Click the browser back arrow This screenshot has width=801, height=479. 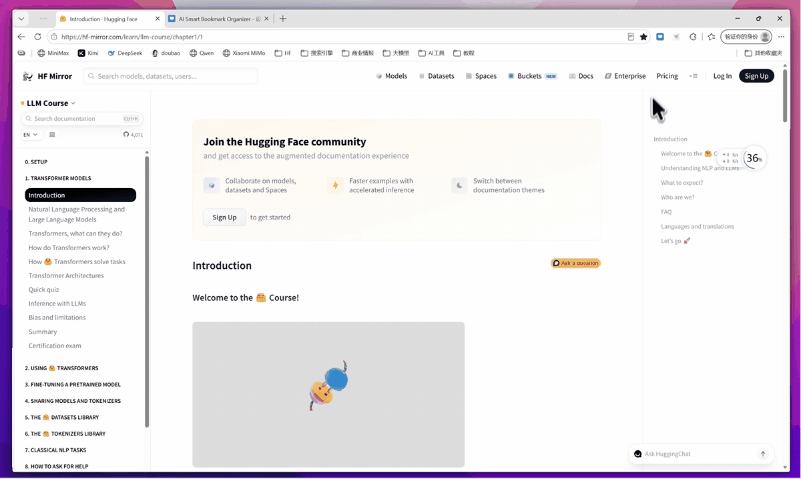pos(21,37)
